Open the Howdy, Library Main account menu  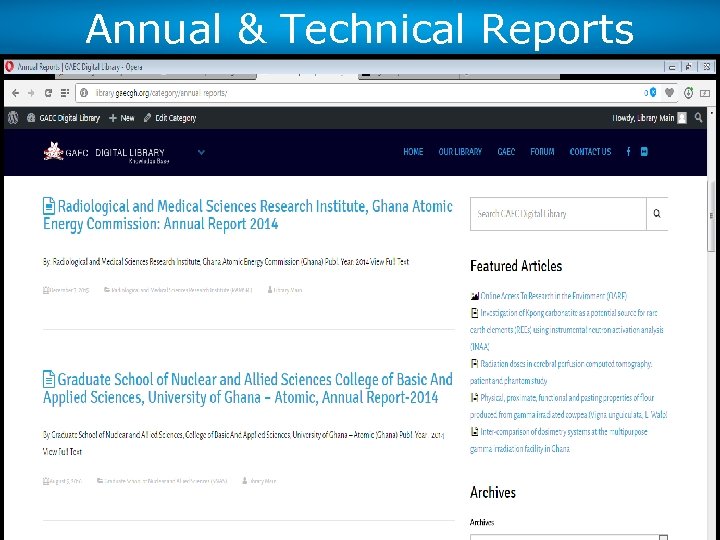649,118
